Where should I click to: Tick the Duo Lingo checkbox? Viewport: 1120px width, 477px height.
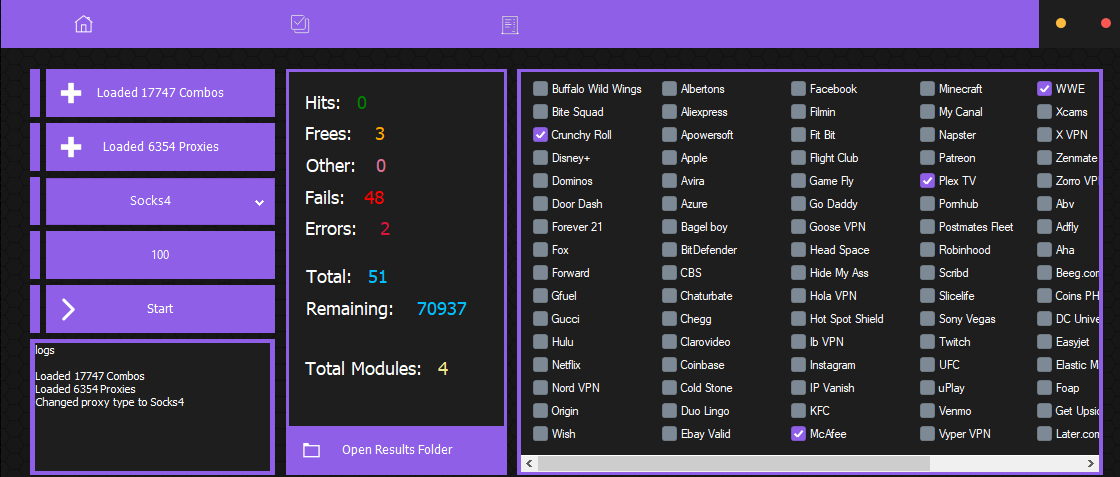click(669, 411)
